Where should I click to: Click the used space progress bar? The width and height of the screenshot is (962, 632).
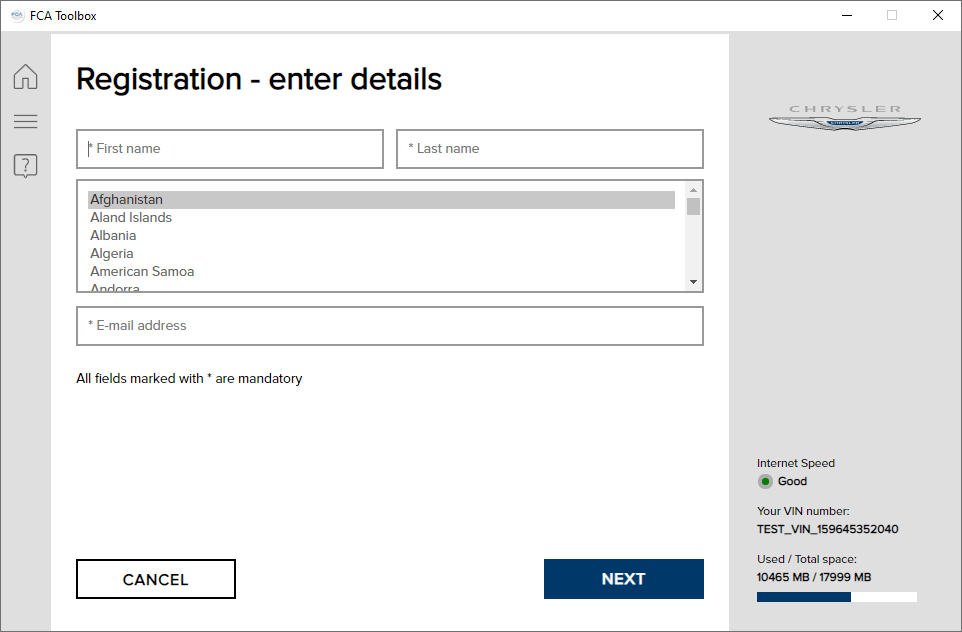click(x=837, y=597)
